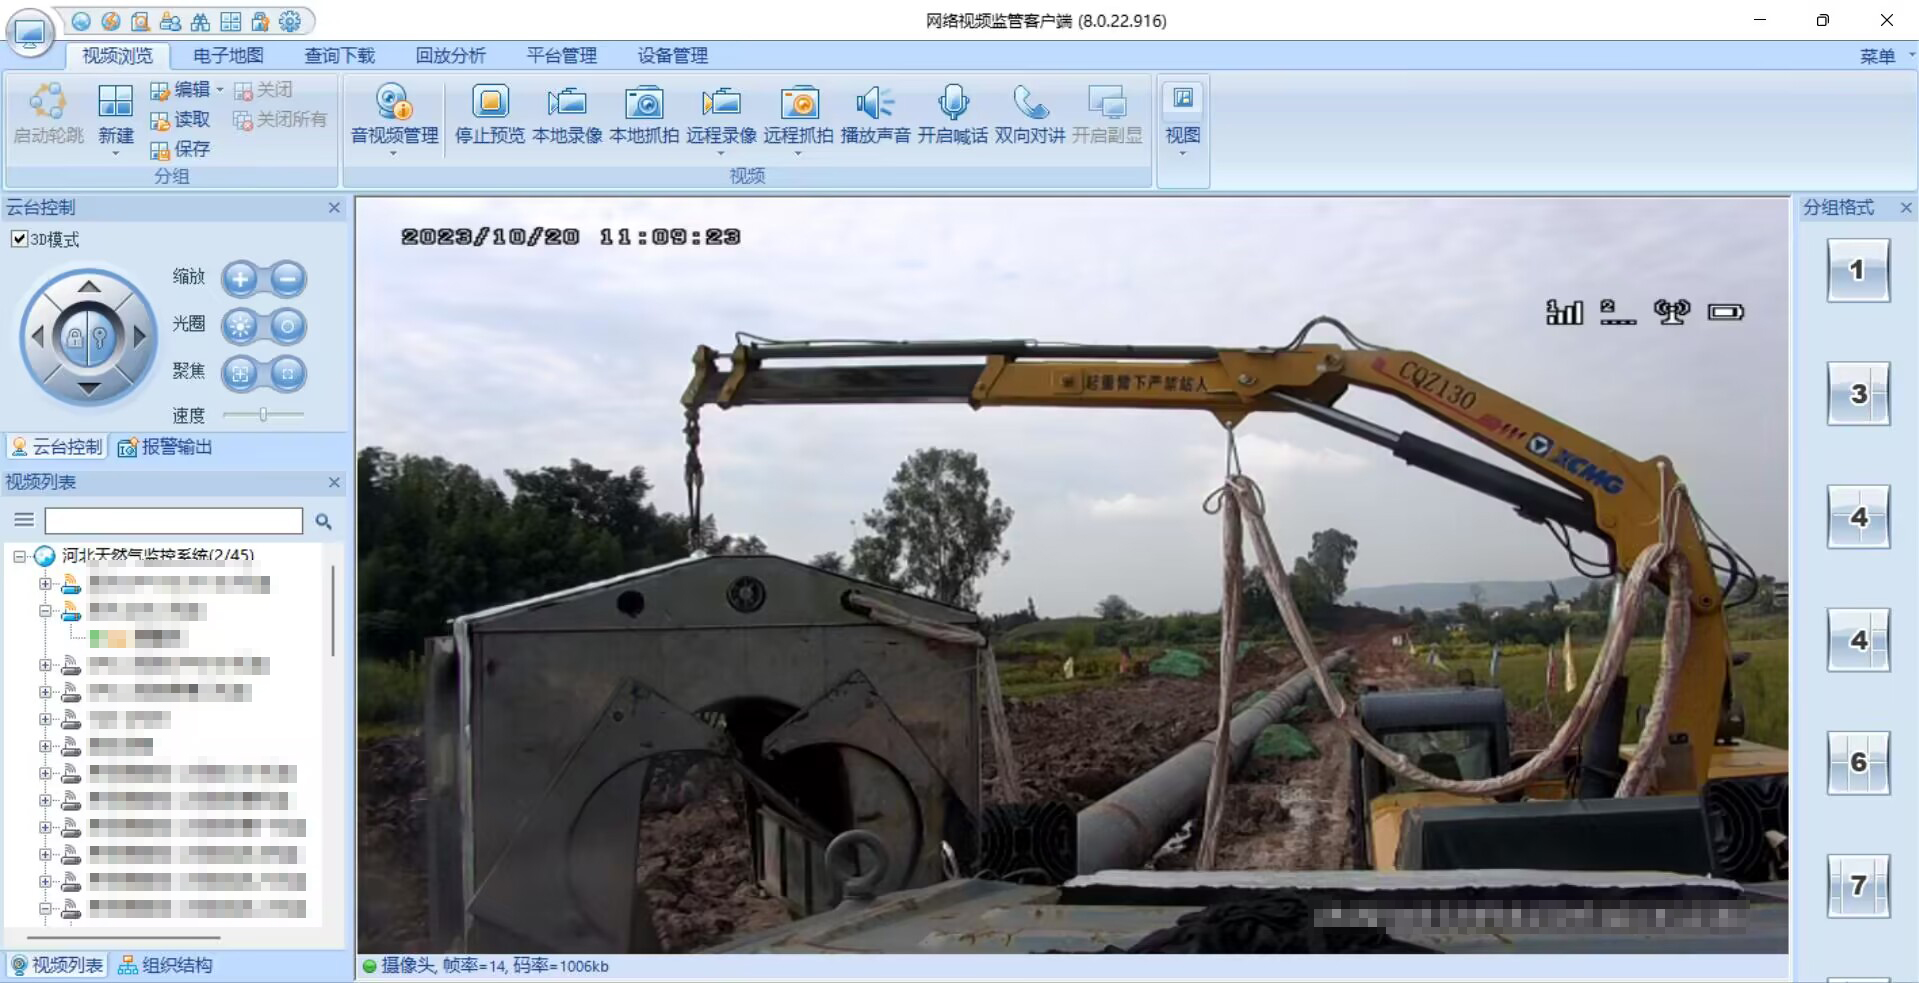The width and height of the screenshot is (1919, 983).
Task: Collapse the 河北天然气监控系统 tree root
Action: point(19,556)
